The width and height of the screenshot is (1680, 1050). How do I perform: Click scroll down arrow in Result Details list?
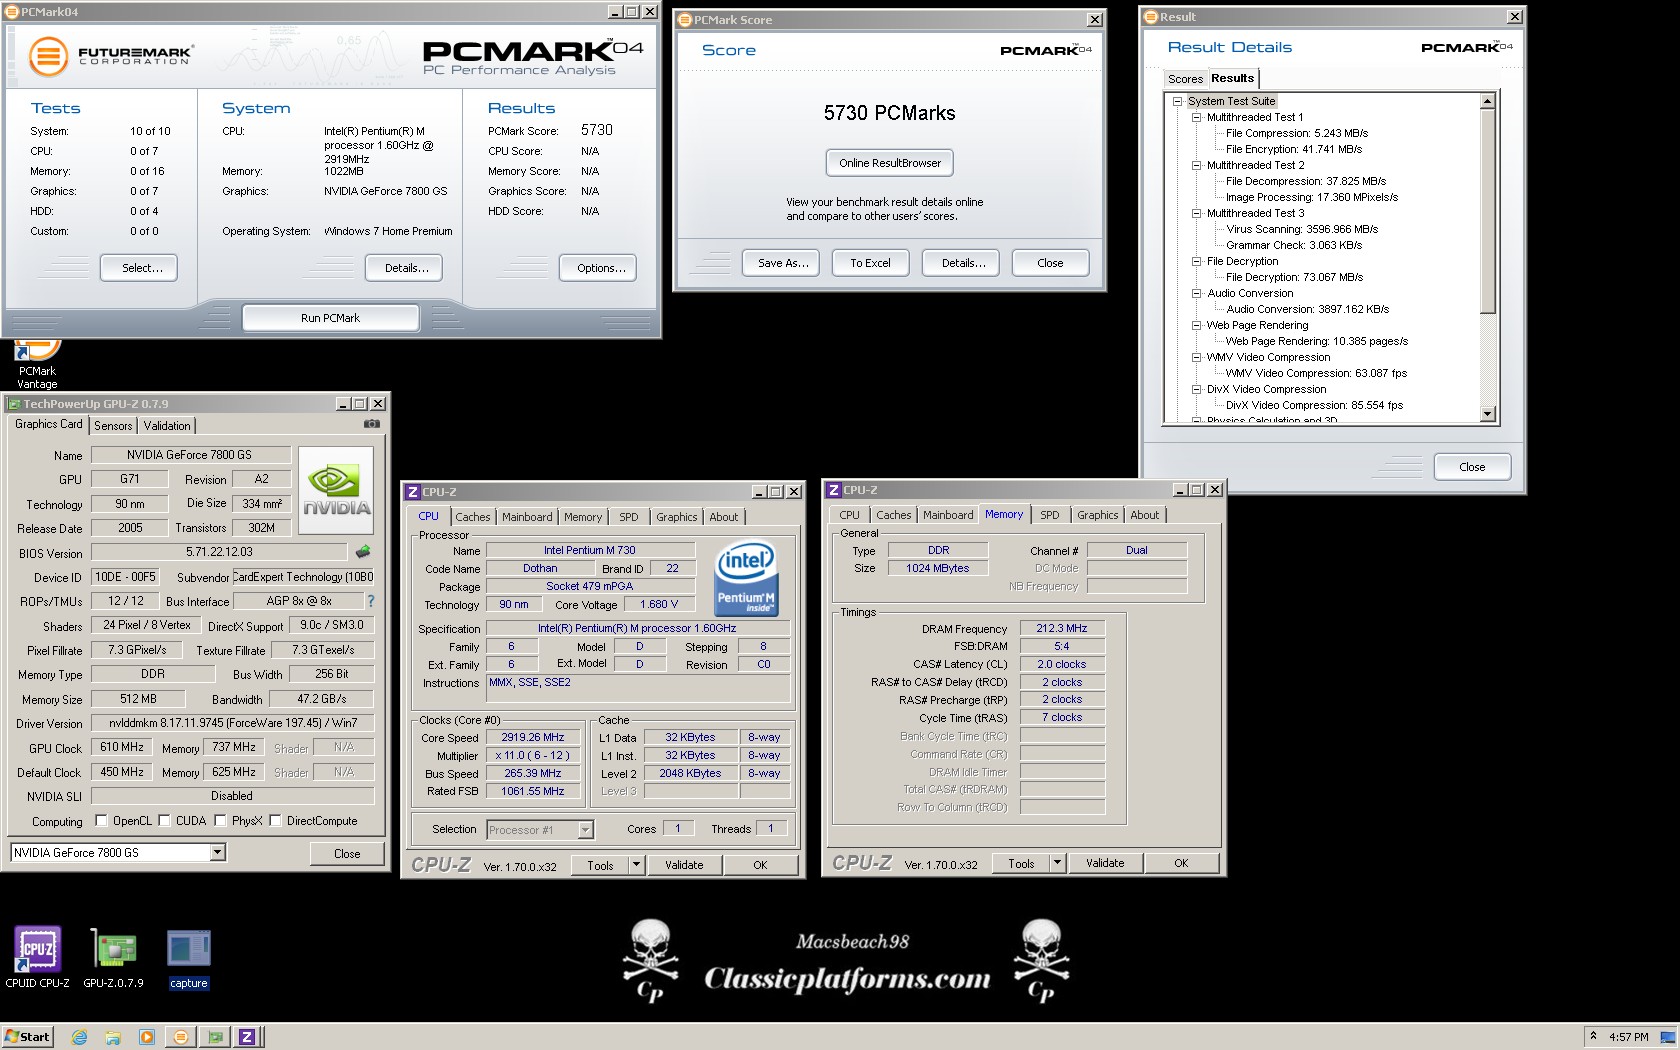1487,414
